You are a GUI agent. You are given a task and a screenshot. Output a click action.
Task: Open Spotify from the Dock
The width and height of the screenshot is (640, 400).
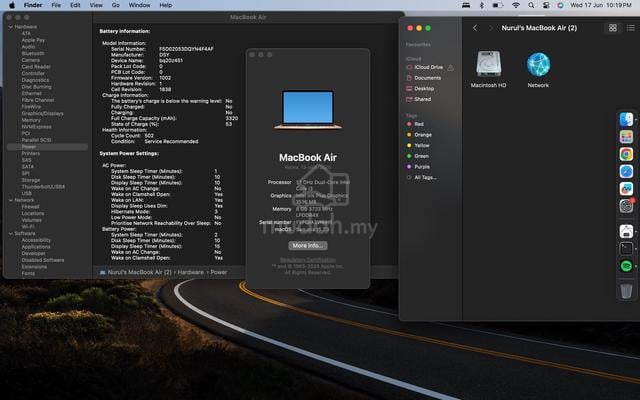click(626, 266)
